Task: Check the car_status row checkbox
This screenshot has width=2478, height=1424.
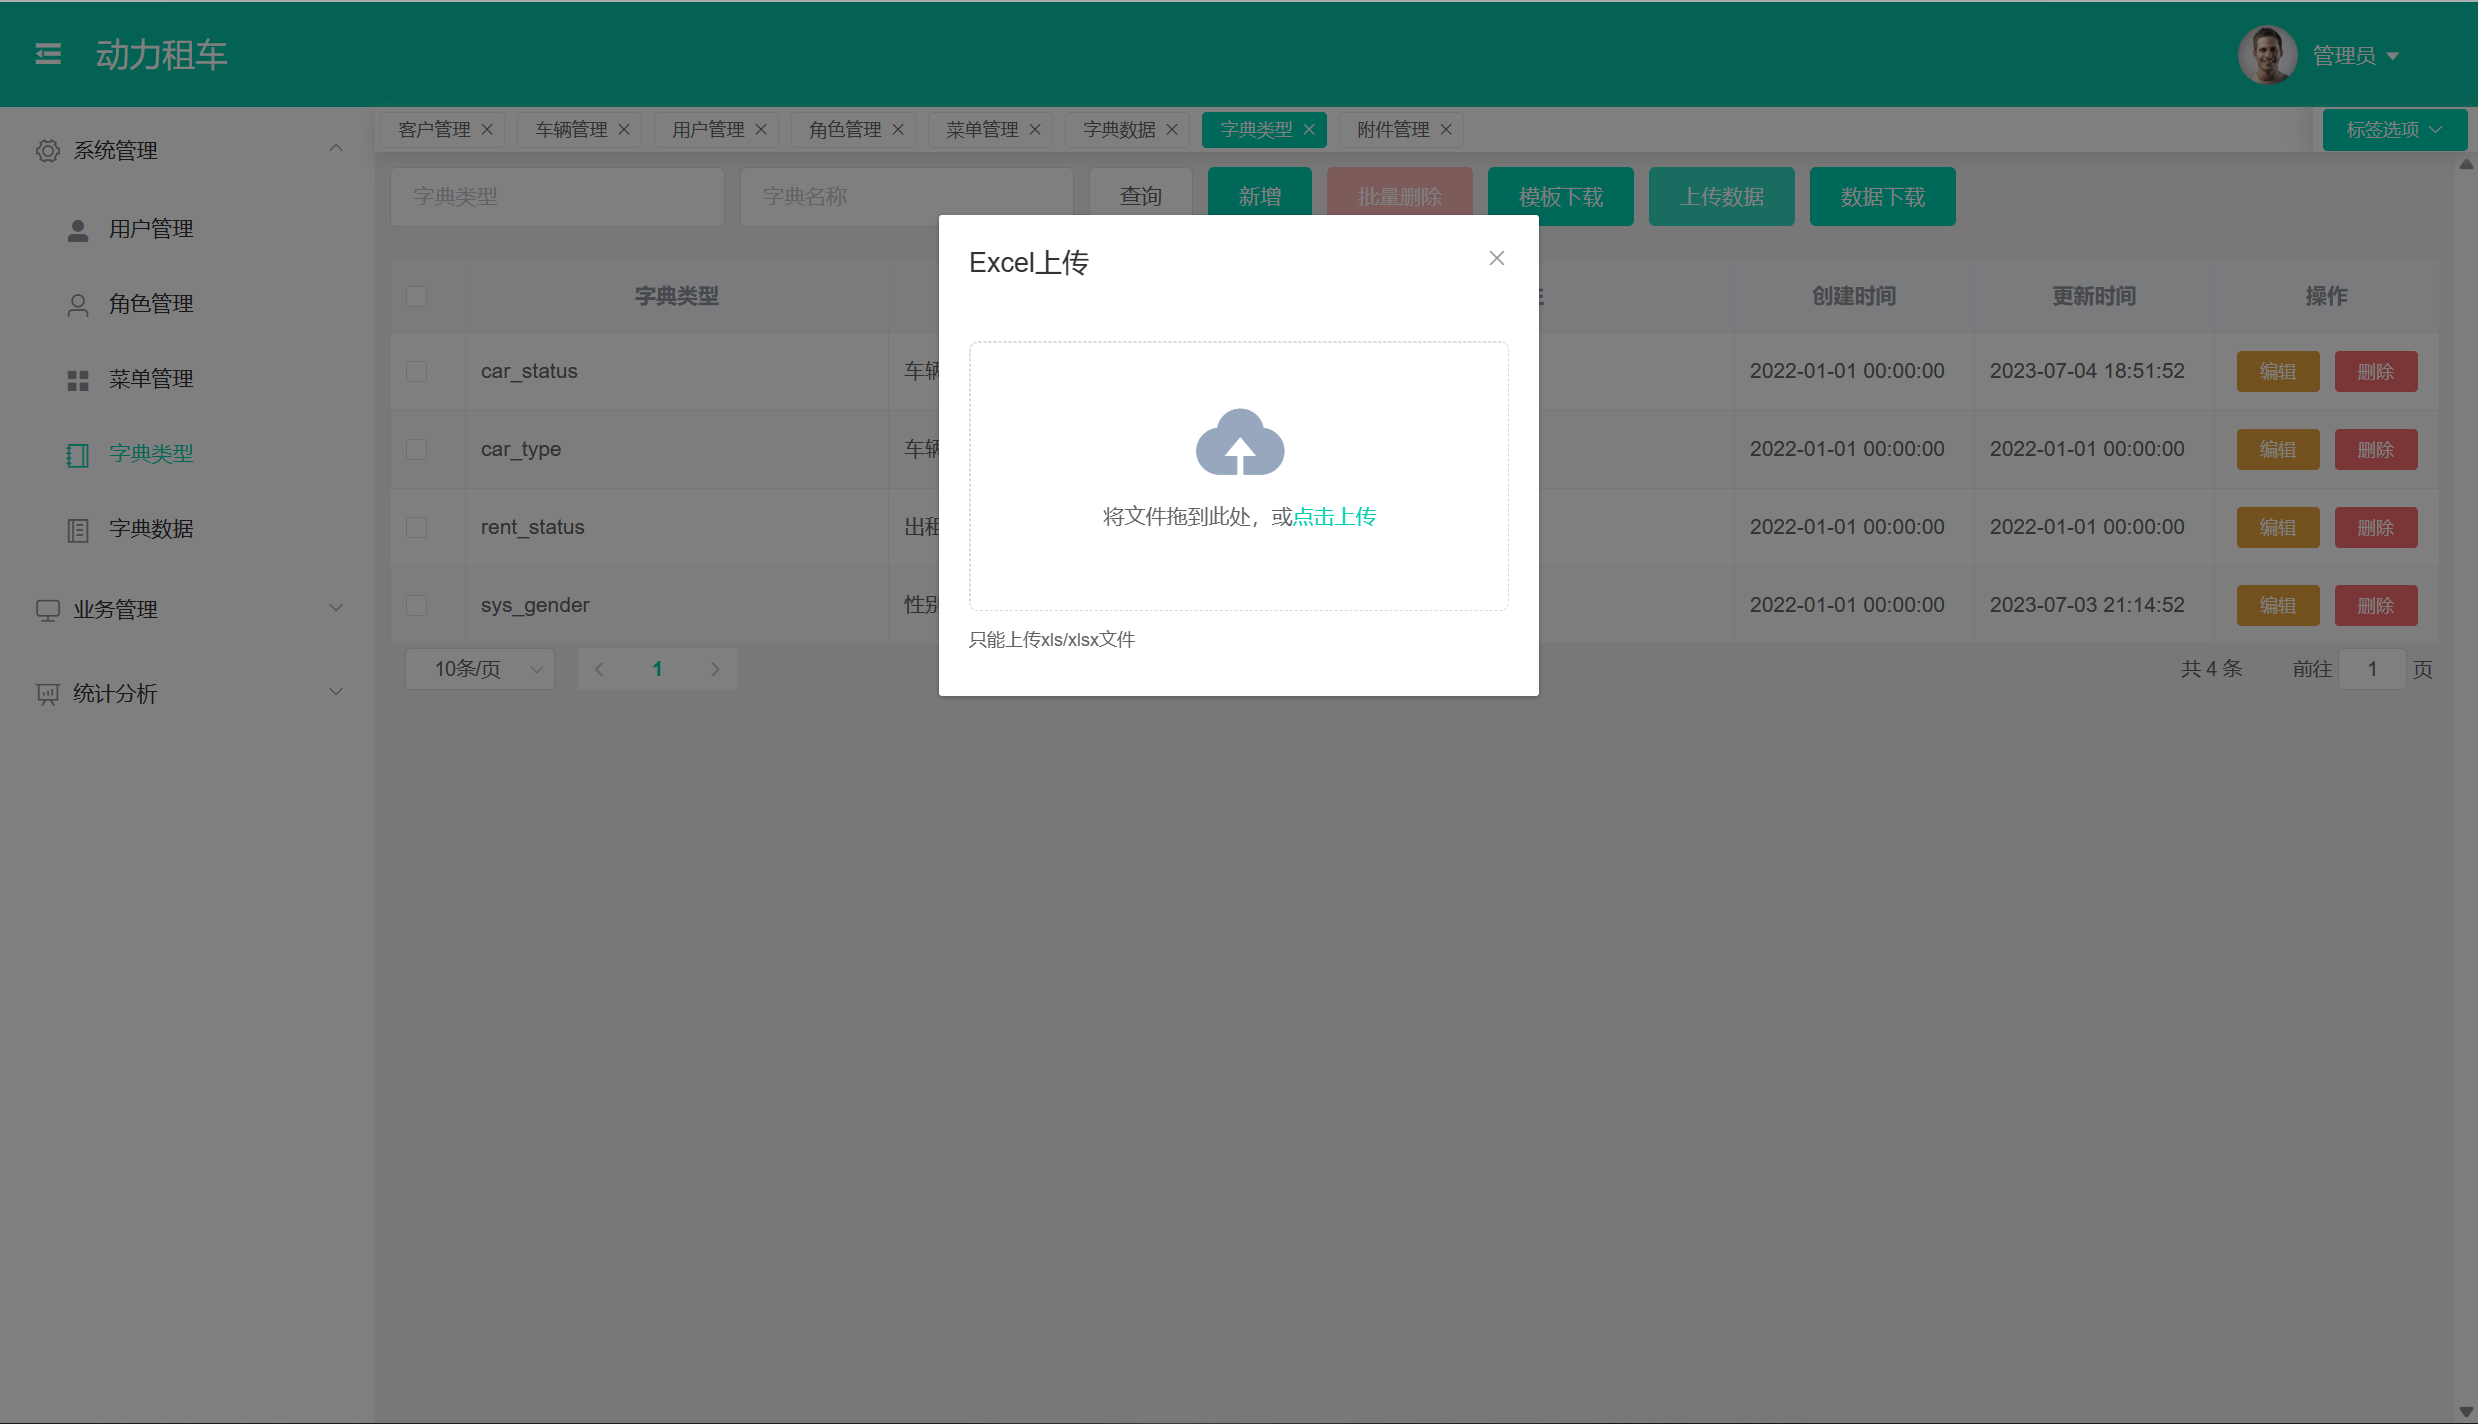Action: (417, 372)
